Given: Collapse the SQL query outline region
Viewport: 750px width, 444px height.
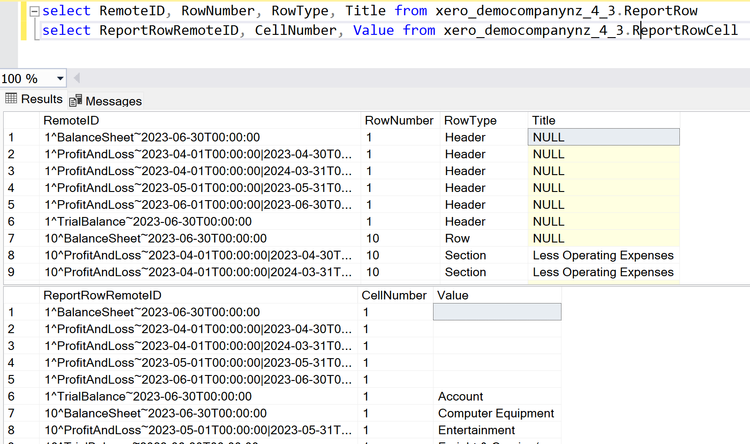Looking at the screenshot, I should click(x=34, y=11).
